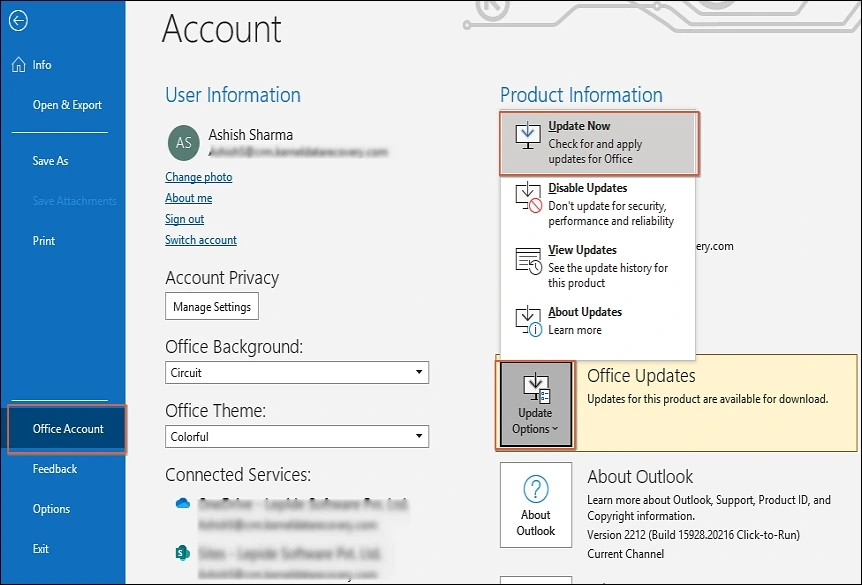
Task: Click the Version 2212 build text
Action: (x=693, y=534)
